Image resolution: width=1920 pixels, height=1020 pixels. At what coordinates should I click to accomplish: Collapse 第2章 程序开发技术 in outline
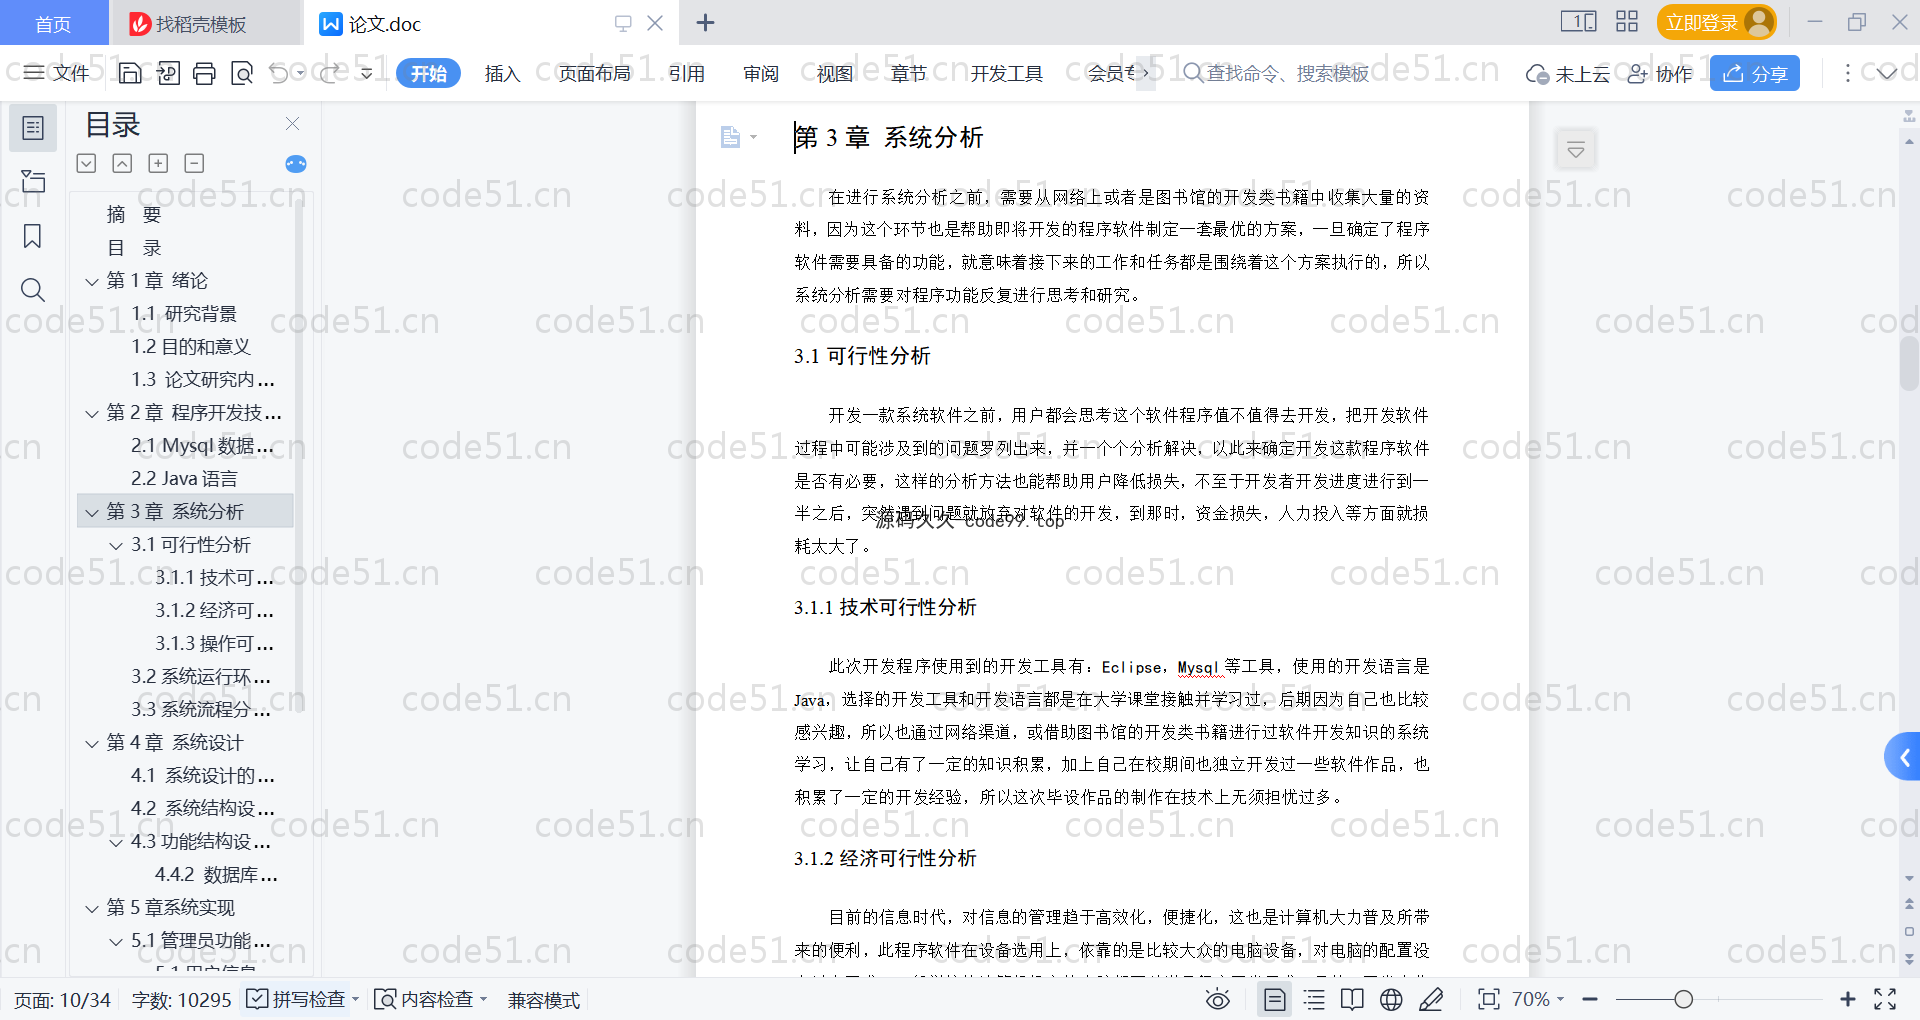coord(92,414)
